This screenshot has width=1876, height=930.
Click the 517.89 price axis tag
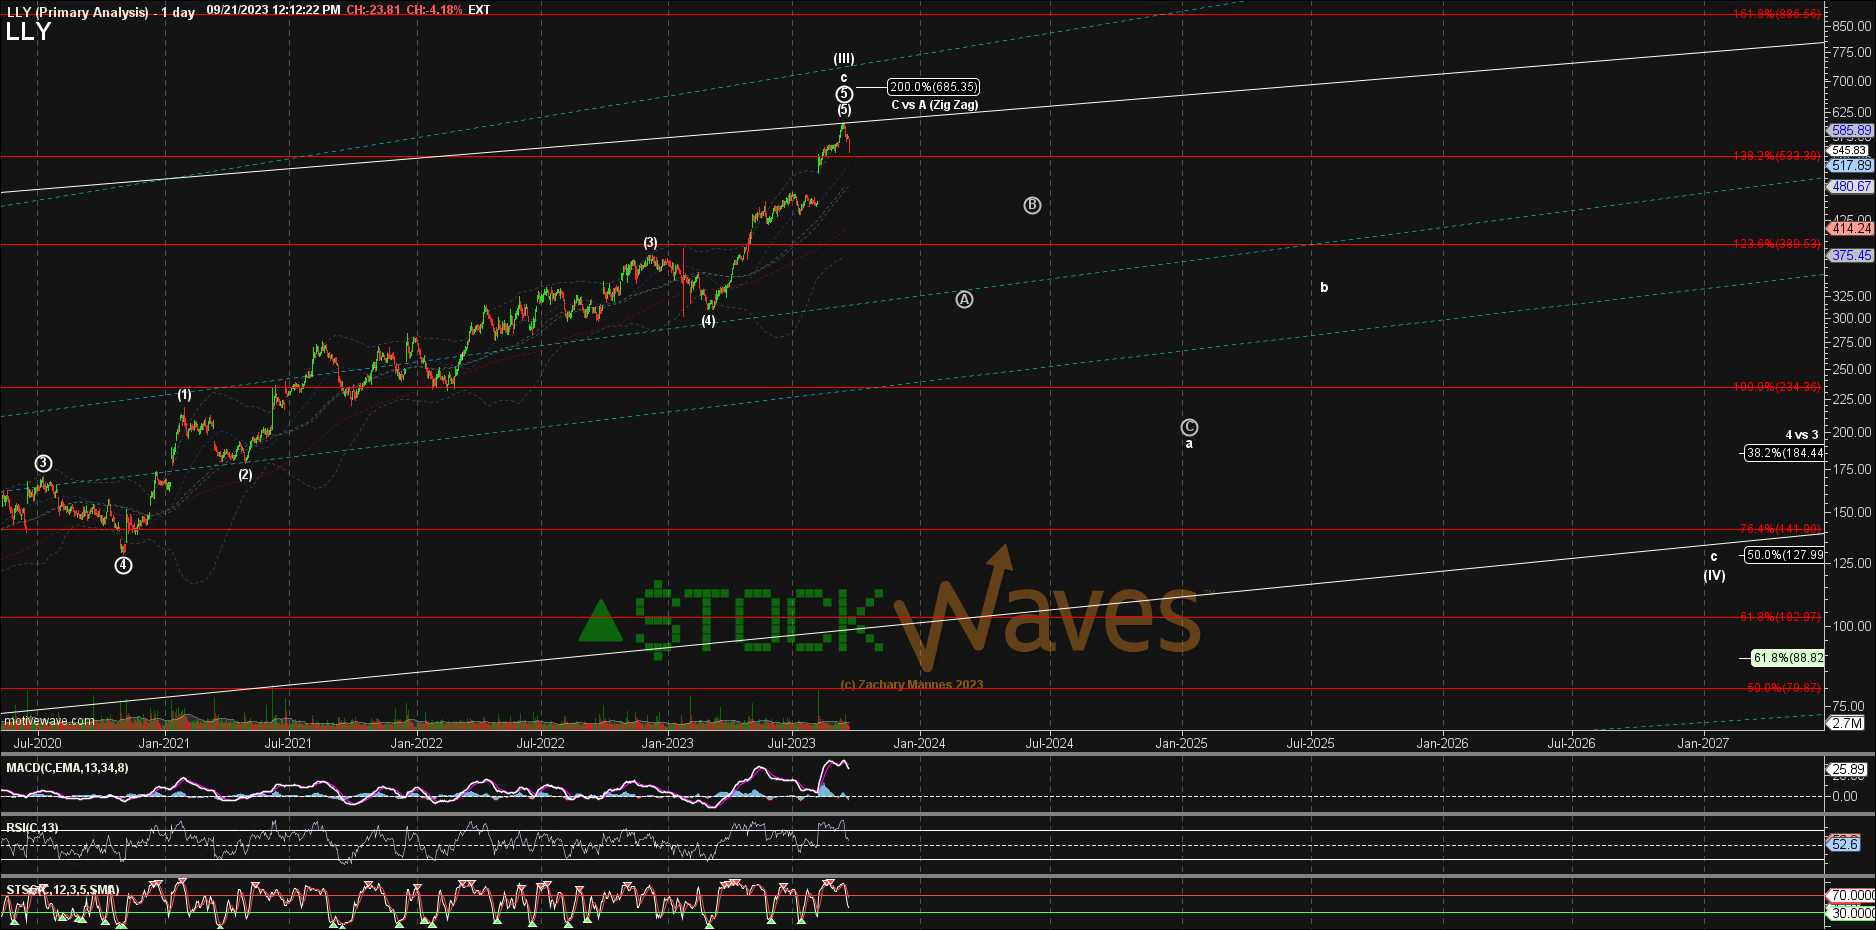[1851, 166]
